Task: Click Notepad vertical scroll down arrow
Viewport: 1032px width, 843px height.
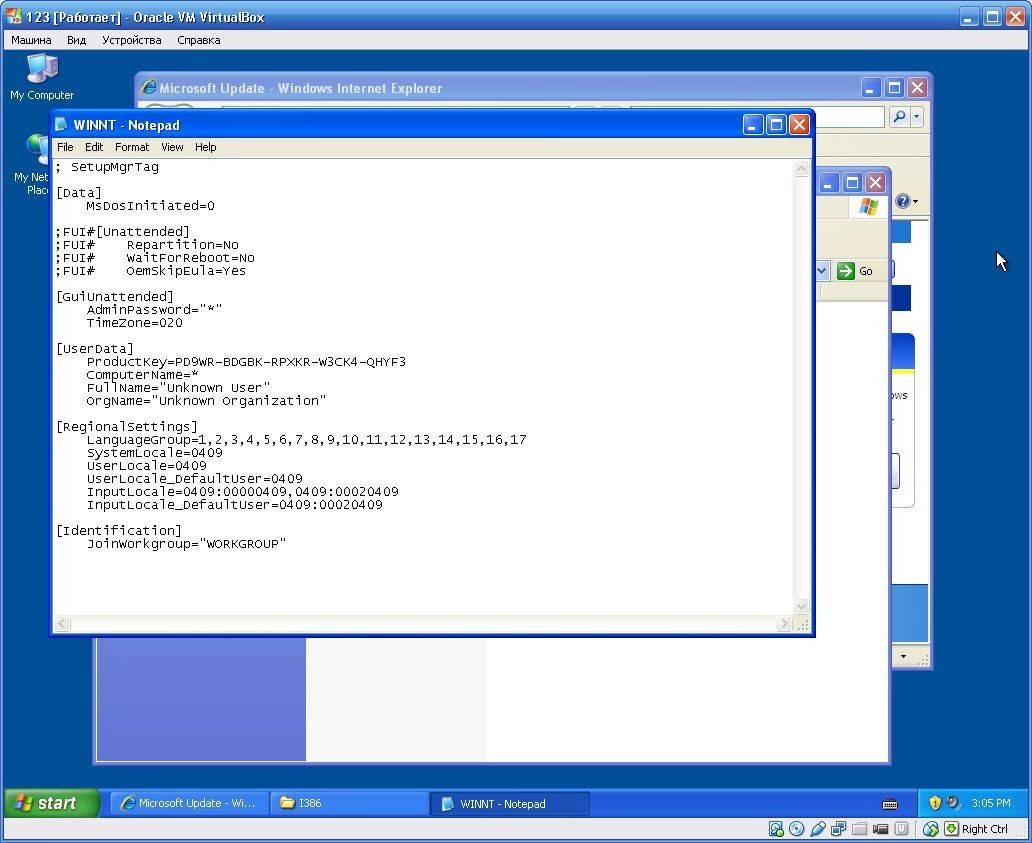Action: [802, 606]
